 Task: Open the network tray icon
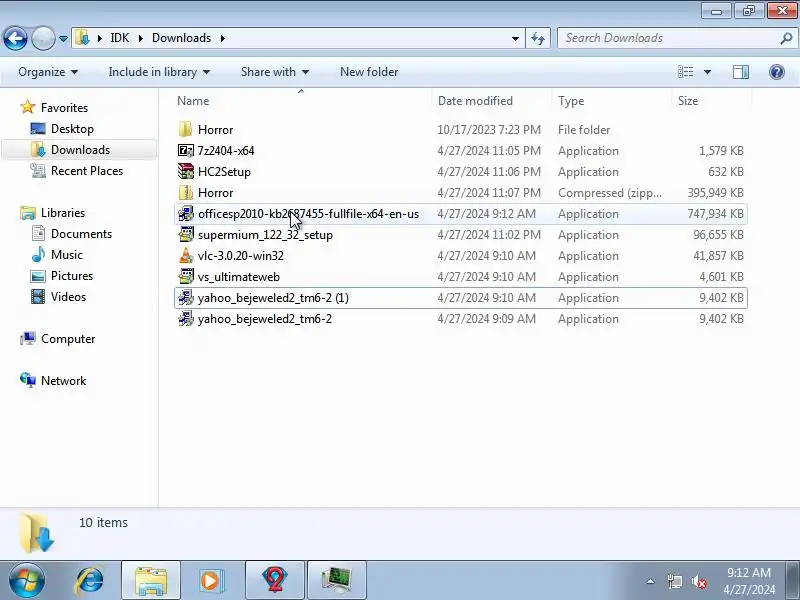coord(674,581)
